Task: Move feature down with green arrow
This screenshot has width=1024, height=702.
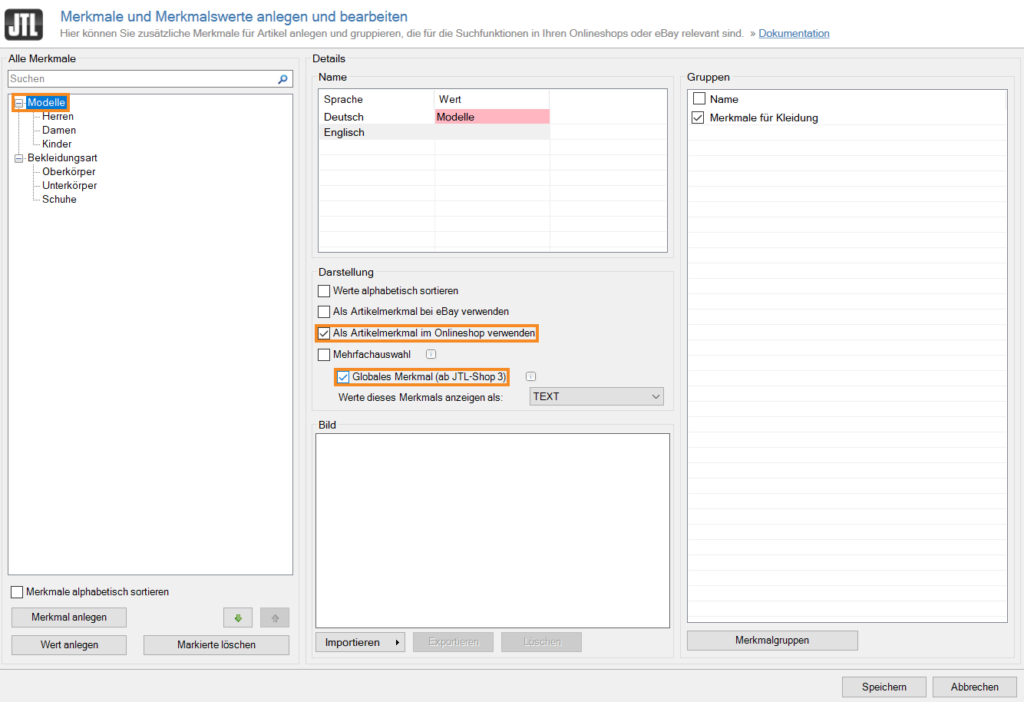Action: [238, 617]
